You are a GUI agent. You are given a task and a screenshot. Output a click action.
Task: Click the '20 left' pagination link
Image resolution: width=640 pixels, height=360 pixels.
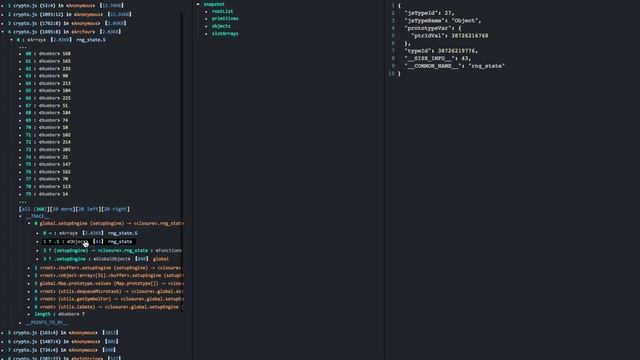[x=88, y=209]
